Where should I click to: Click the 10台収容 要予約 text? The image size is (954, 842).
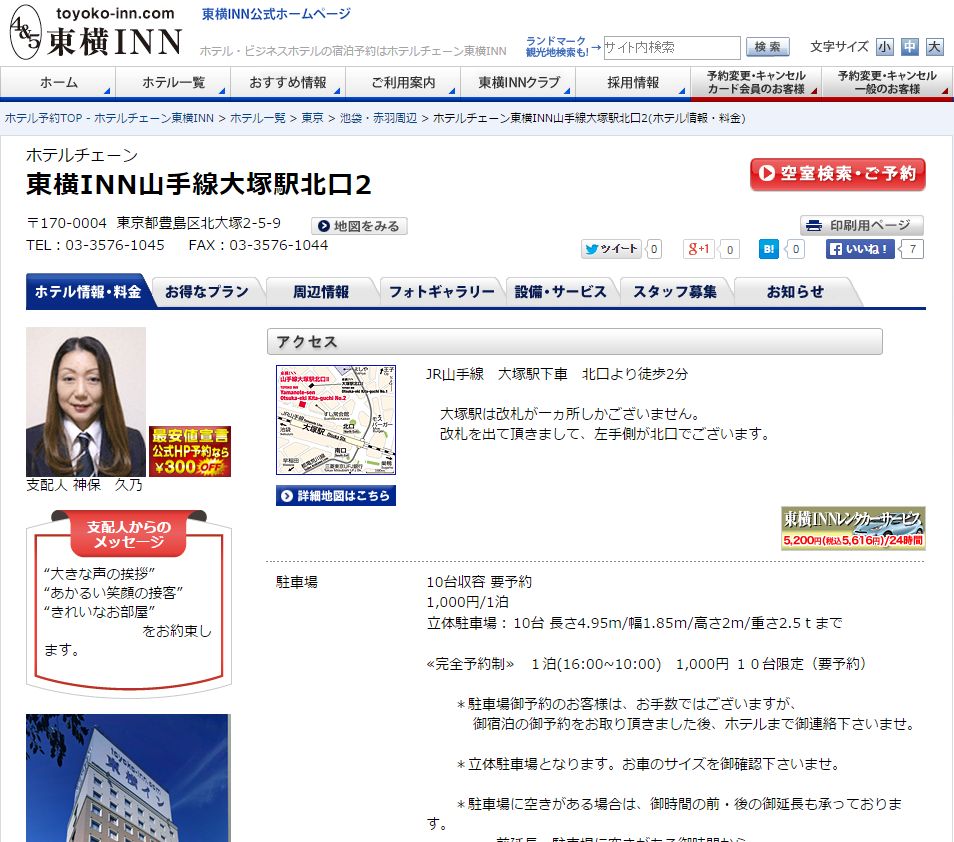tap(479, 582)
